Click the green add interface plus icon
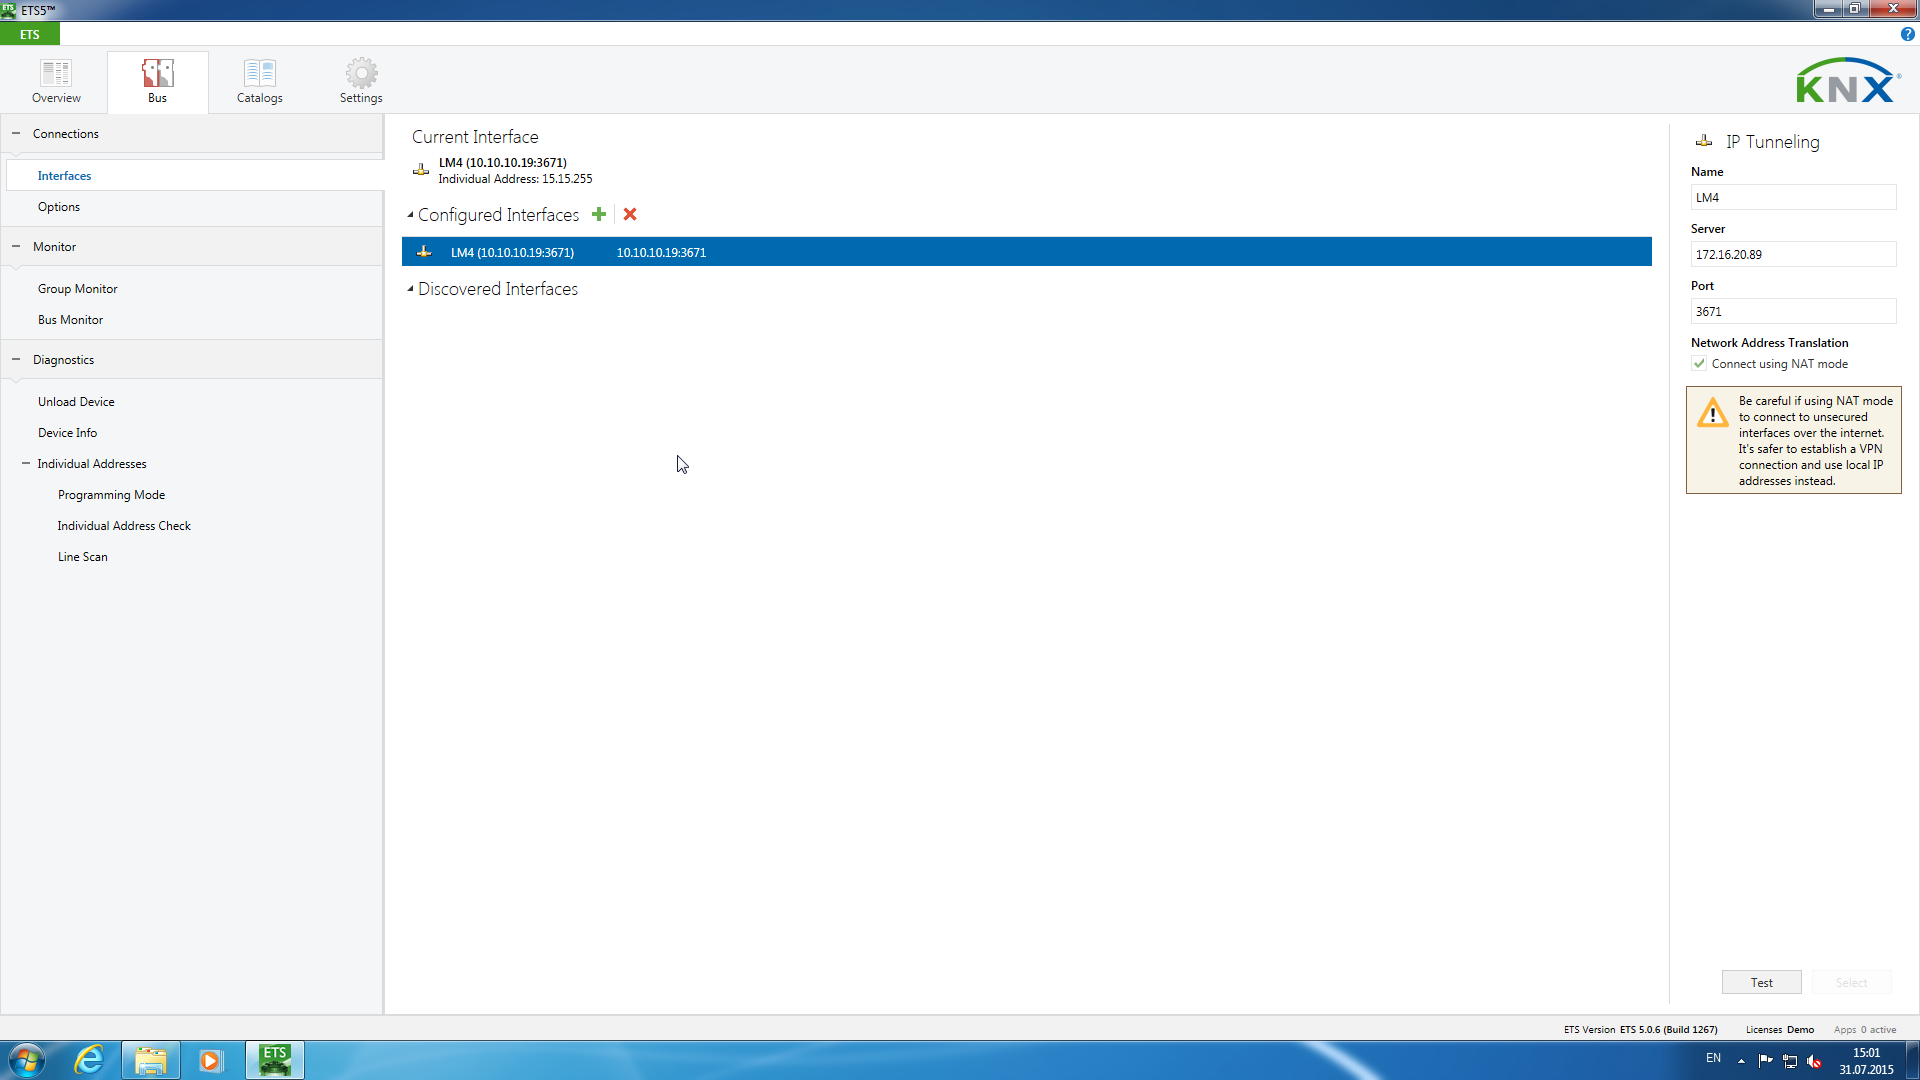This screenshot has height=1080, width=1920. click(599, 215)
